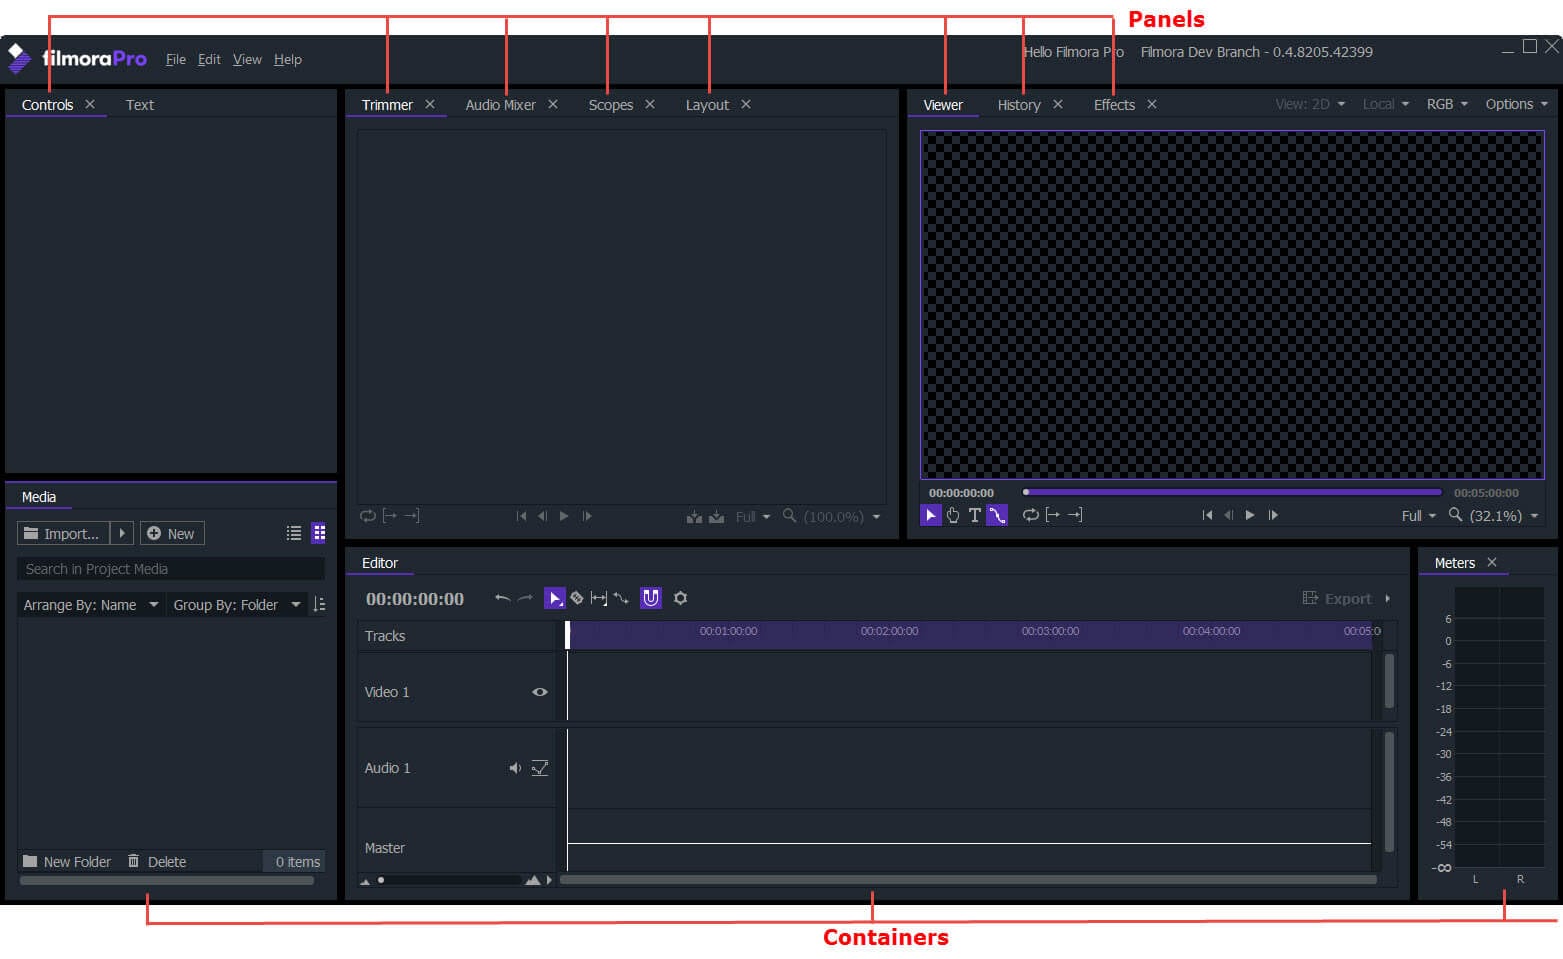1563x959 pixels.
Task: Switch to the Effects tab
Action: [1114, 104]
